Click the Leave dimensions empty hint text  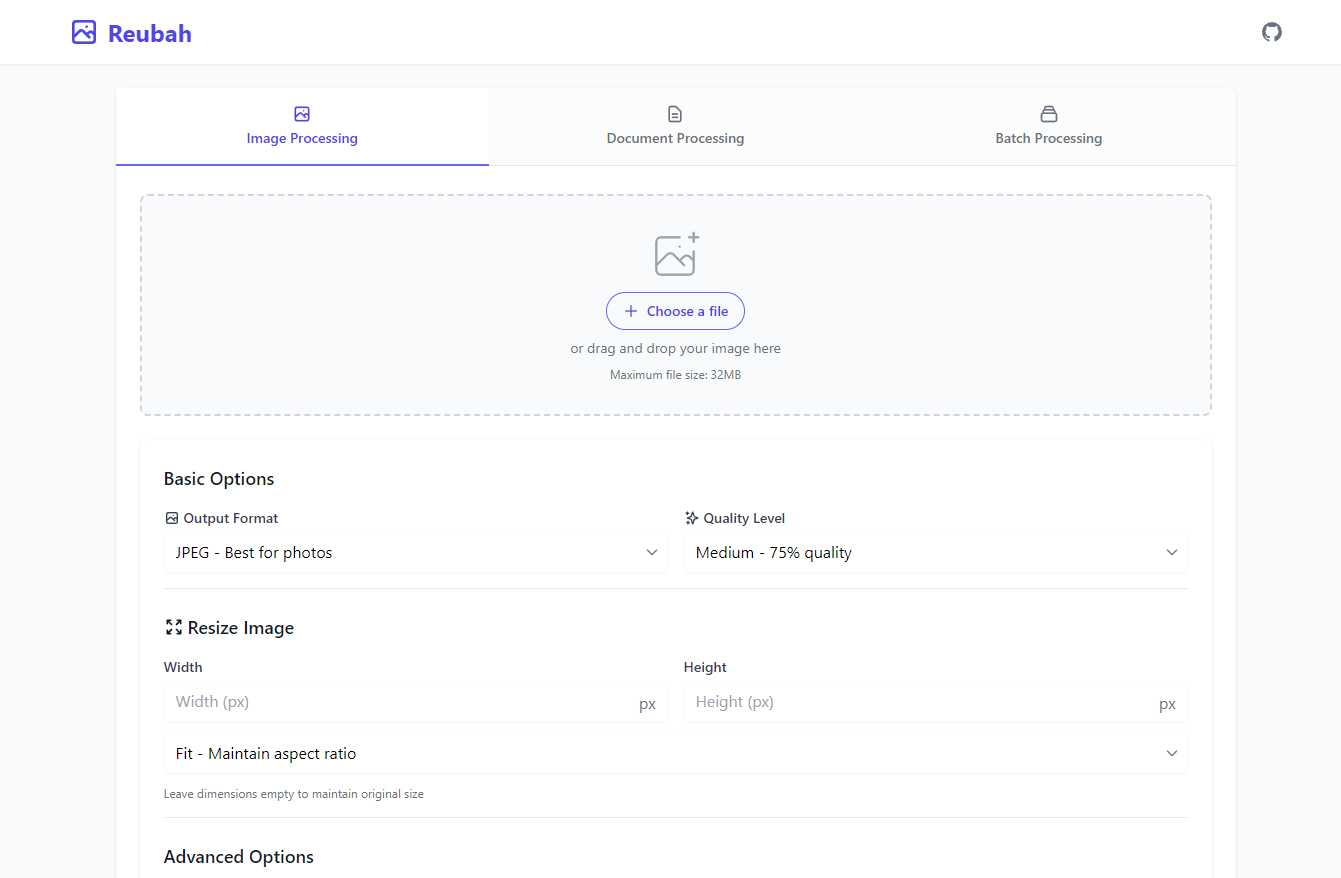click(294, 794)
